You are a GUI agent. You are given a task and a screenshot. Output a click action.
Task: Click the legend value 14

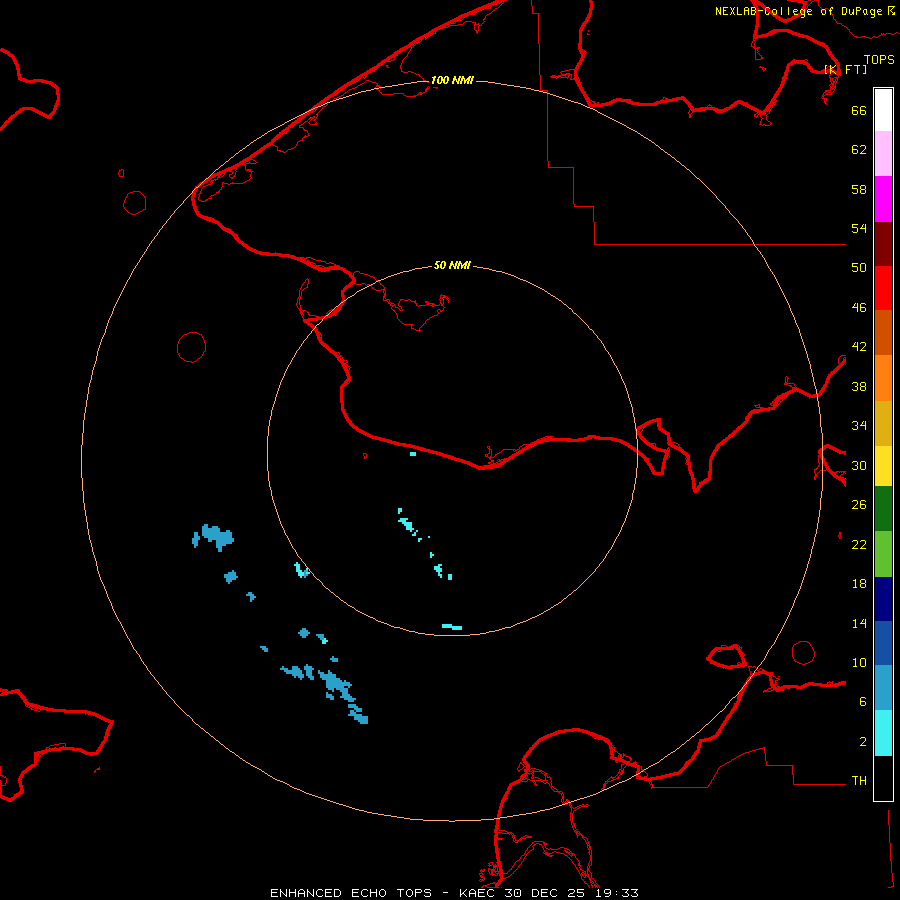[859, 623]
